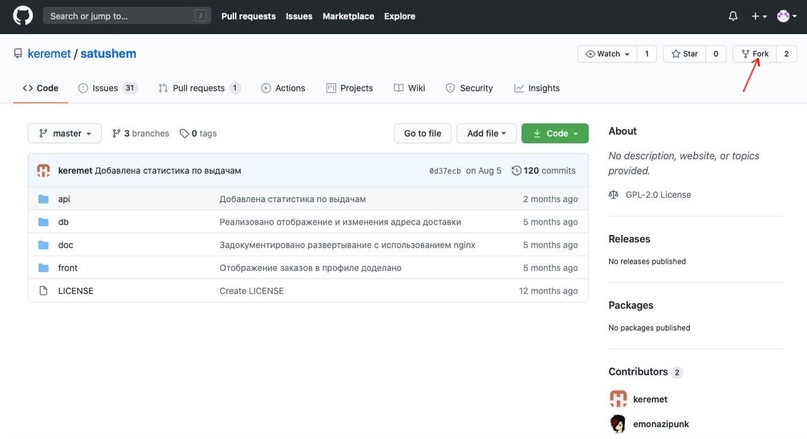Star the repository
The image size is (807, 439).
(x=685, y=54)
